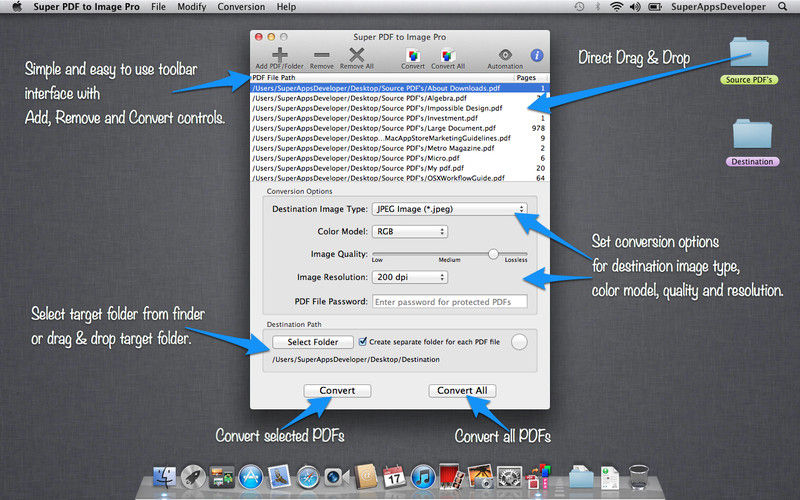The width and height of the screenshot is (800, 500).
Task: Select the MacAppStoreMarketingGuidelines.pdf row
Action: coord(399,138)
